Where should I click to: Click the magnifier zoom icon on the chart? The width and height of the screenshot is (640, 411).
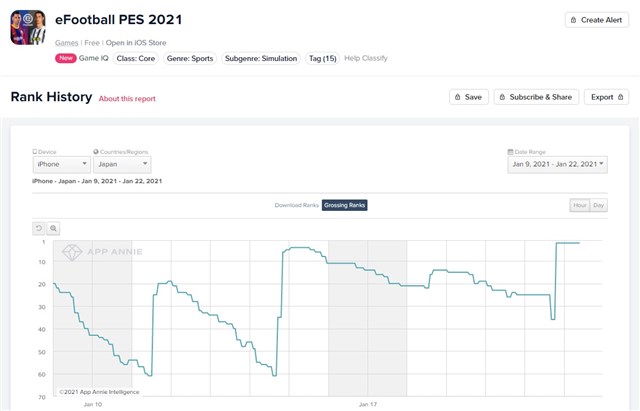tap(53, 229)
